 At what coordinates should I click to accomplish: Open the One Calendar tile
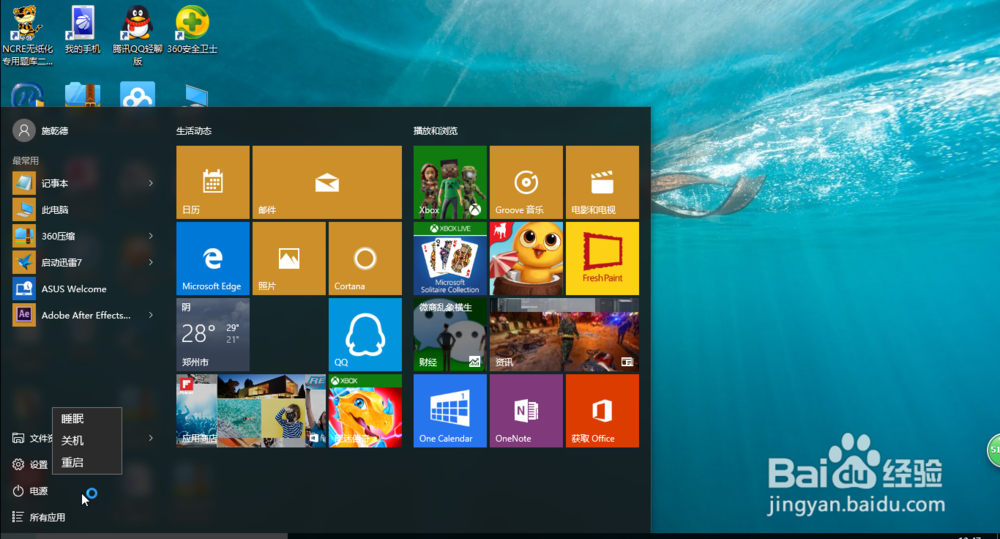click(450, 410)
